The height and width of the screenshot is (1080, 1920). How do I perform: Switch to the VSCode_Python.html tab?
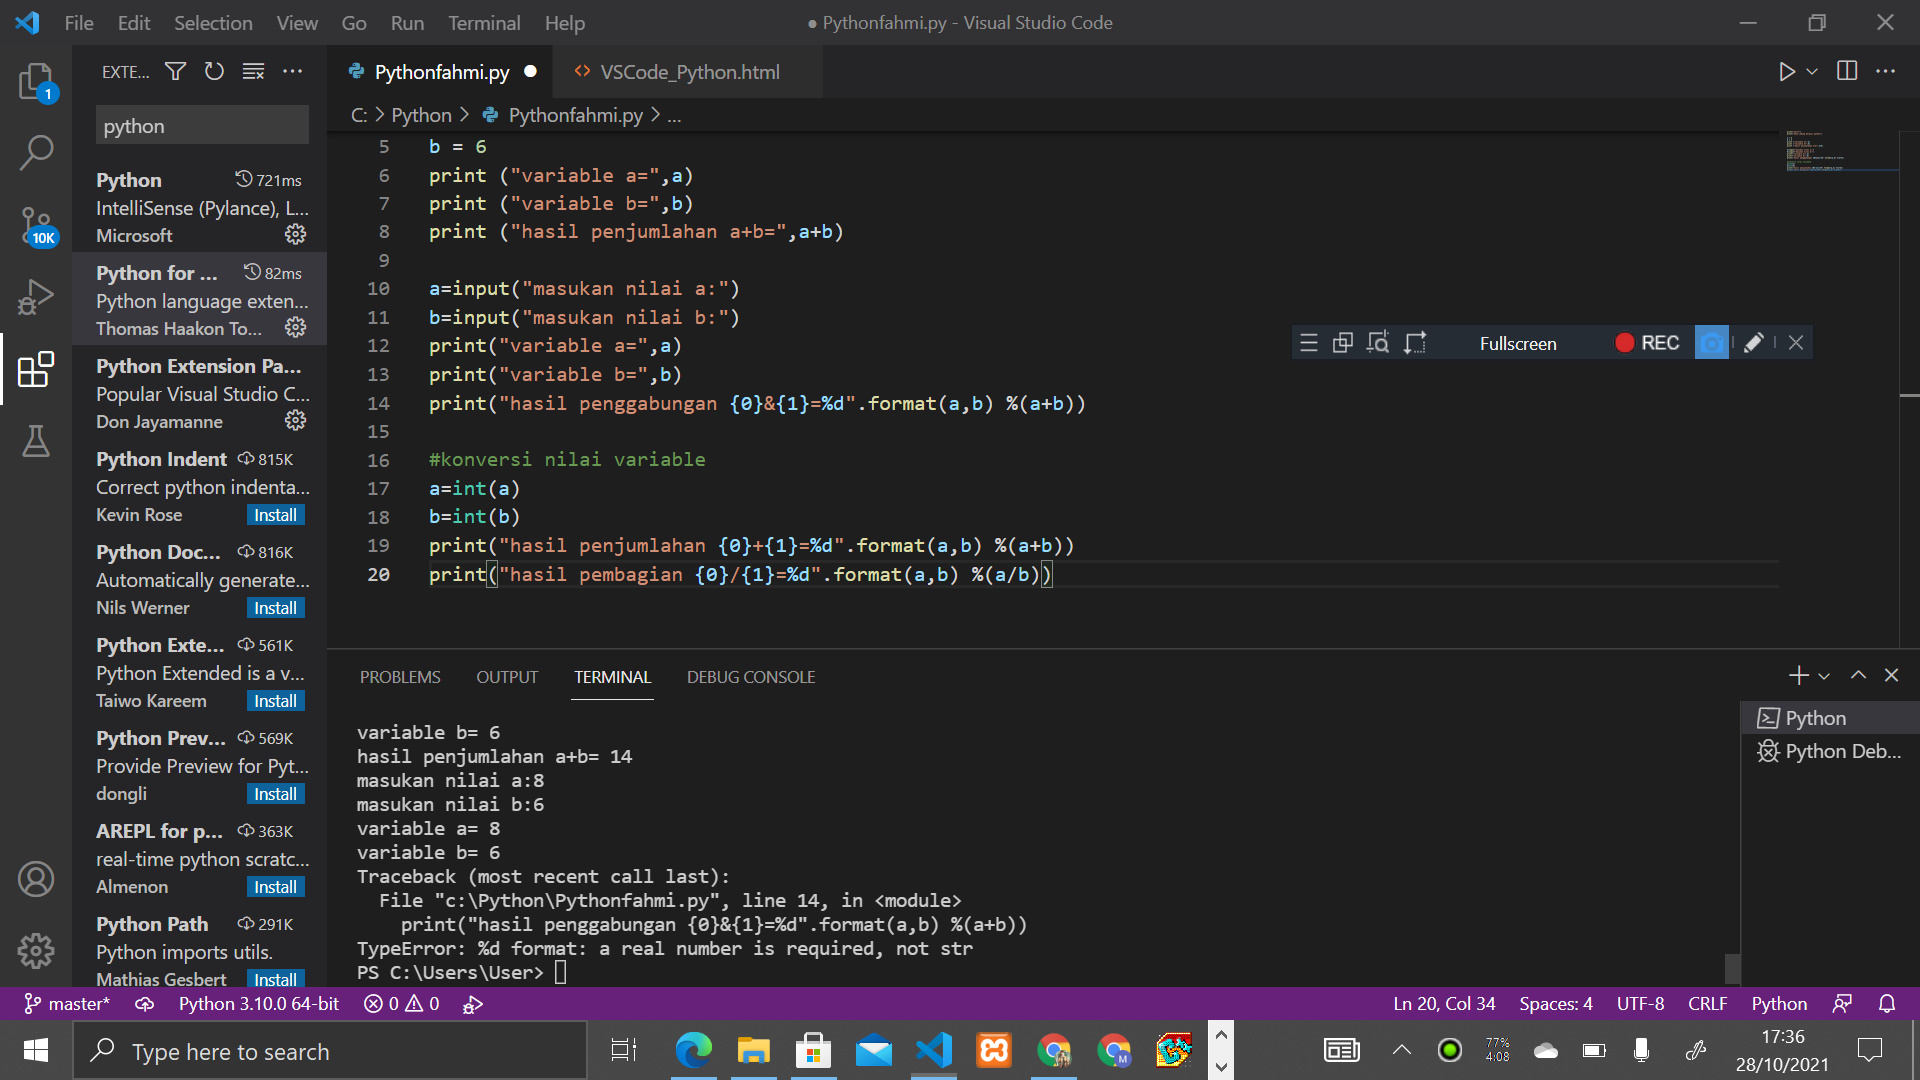point(689,72)
